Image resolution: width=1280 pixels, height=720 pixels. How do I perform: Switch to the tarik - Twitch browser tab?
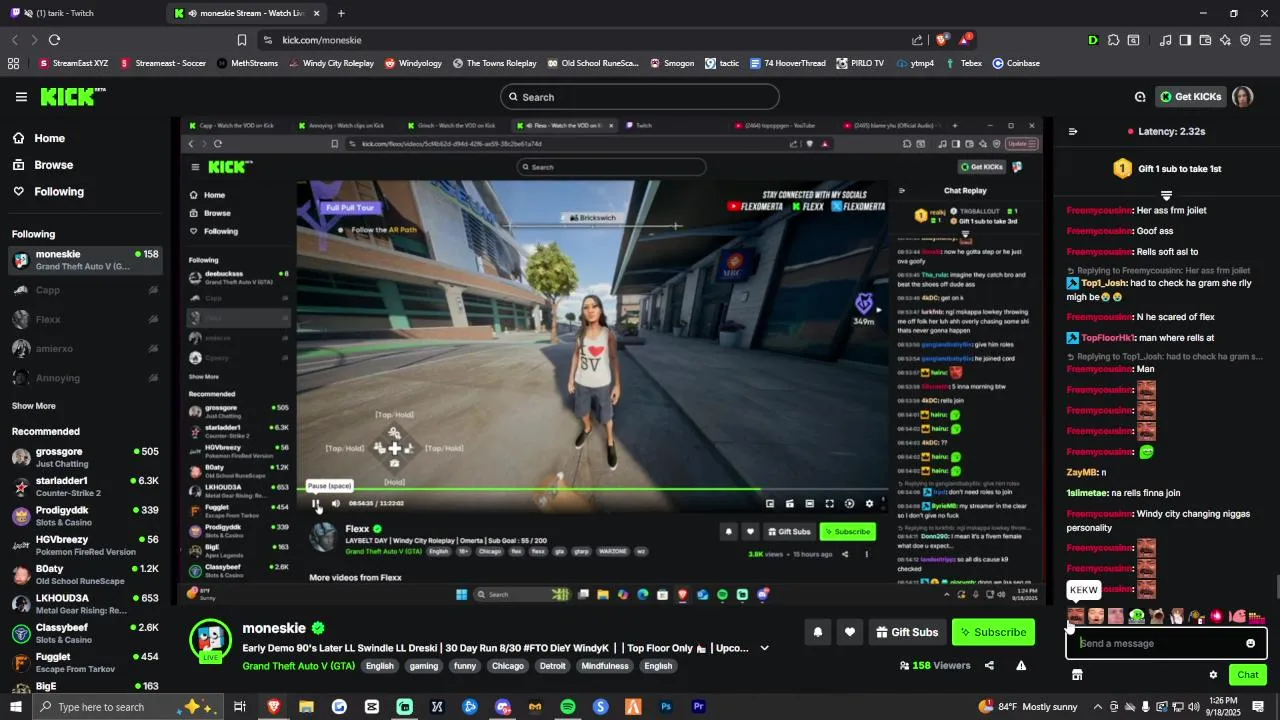point(80,13)
